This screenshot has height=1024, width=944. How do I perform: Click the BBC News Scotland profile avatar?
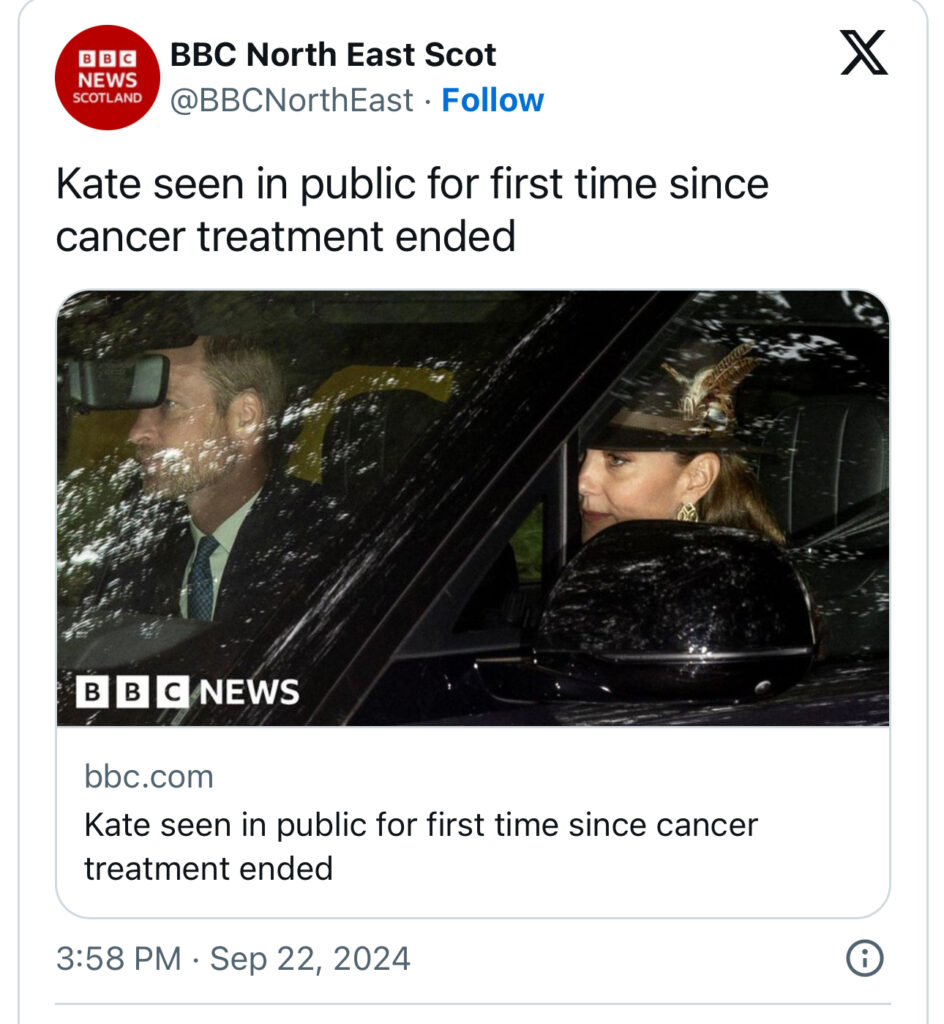107,77
